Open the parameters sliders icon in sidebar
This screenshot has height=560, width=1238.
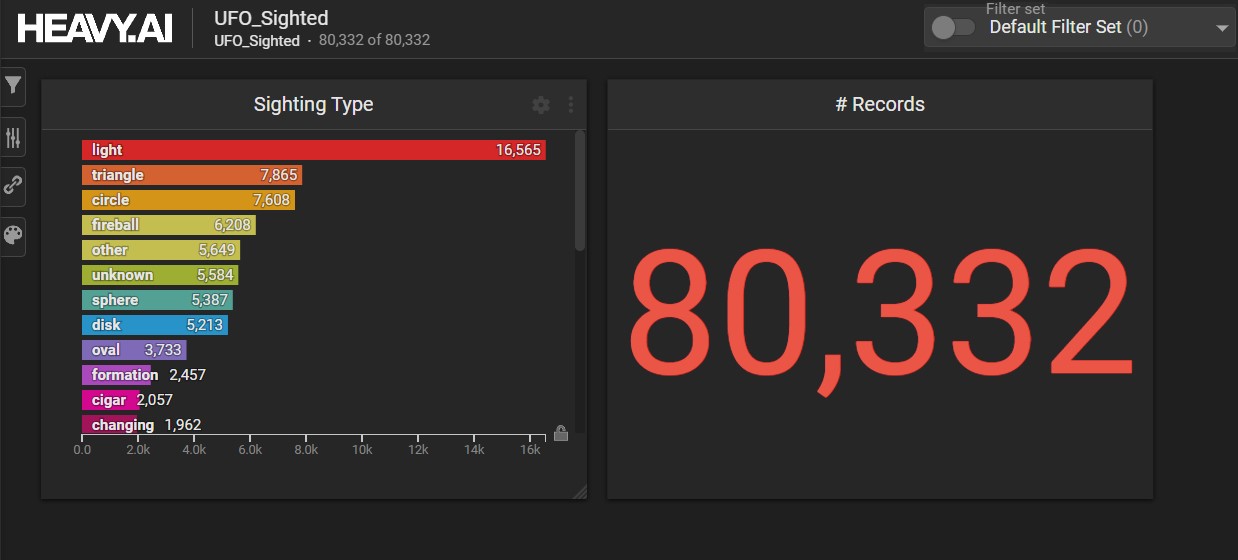tap(13, 137)
